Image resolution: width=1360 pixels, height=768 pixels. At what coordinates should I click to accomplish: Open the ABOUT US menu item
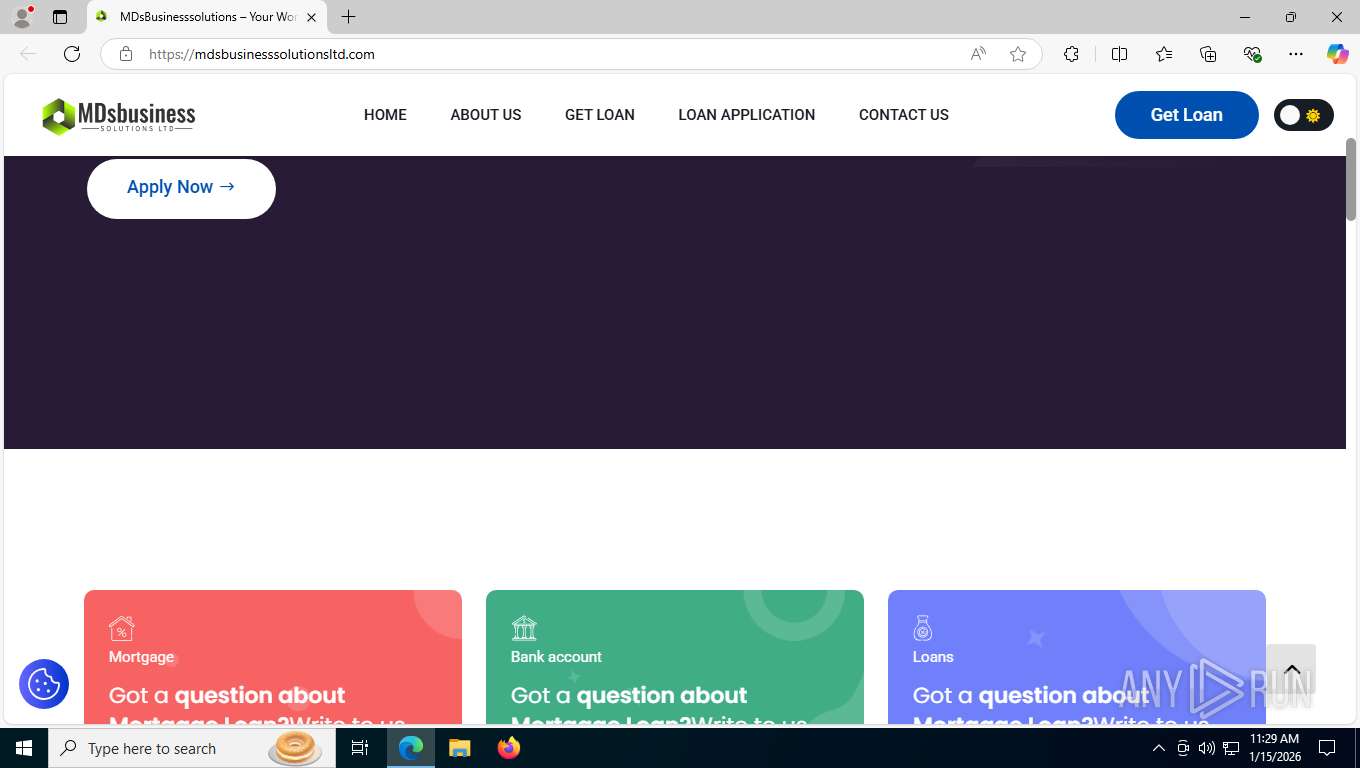point(486,115)
